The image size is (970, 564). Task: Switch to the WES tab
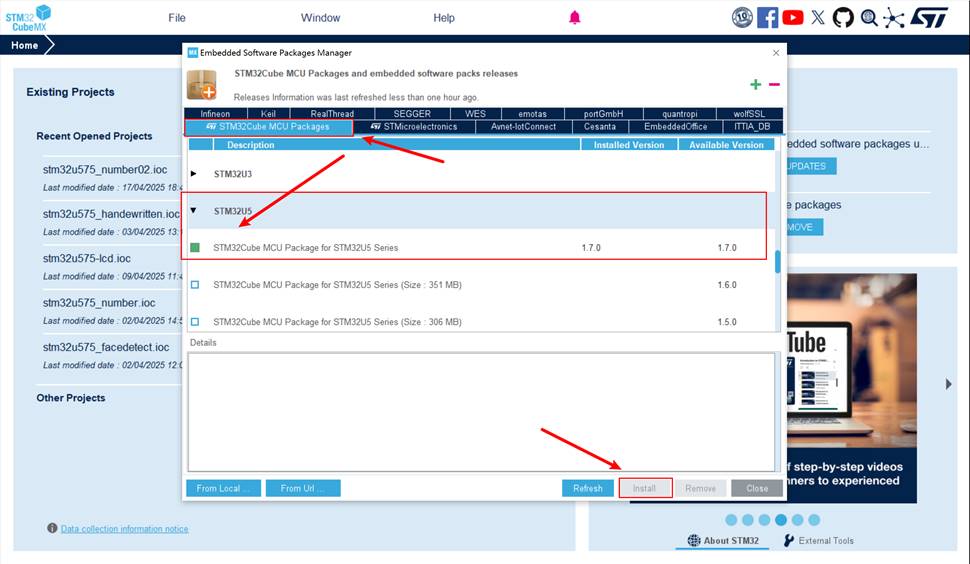[x=475, y=114]
